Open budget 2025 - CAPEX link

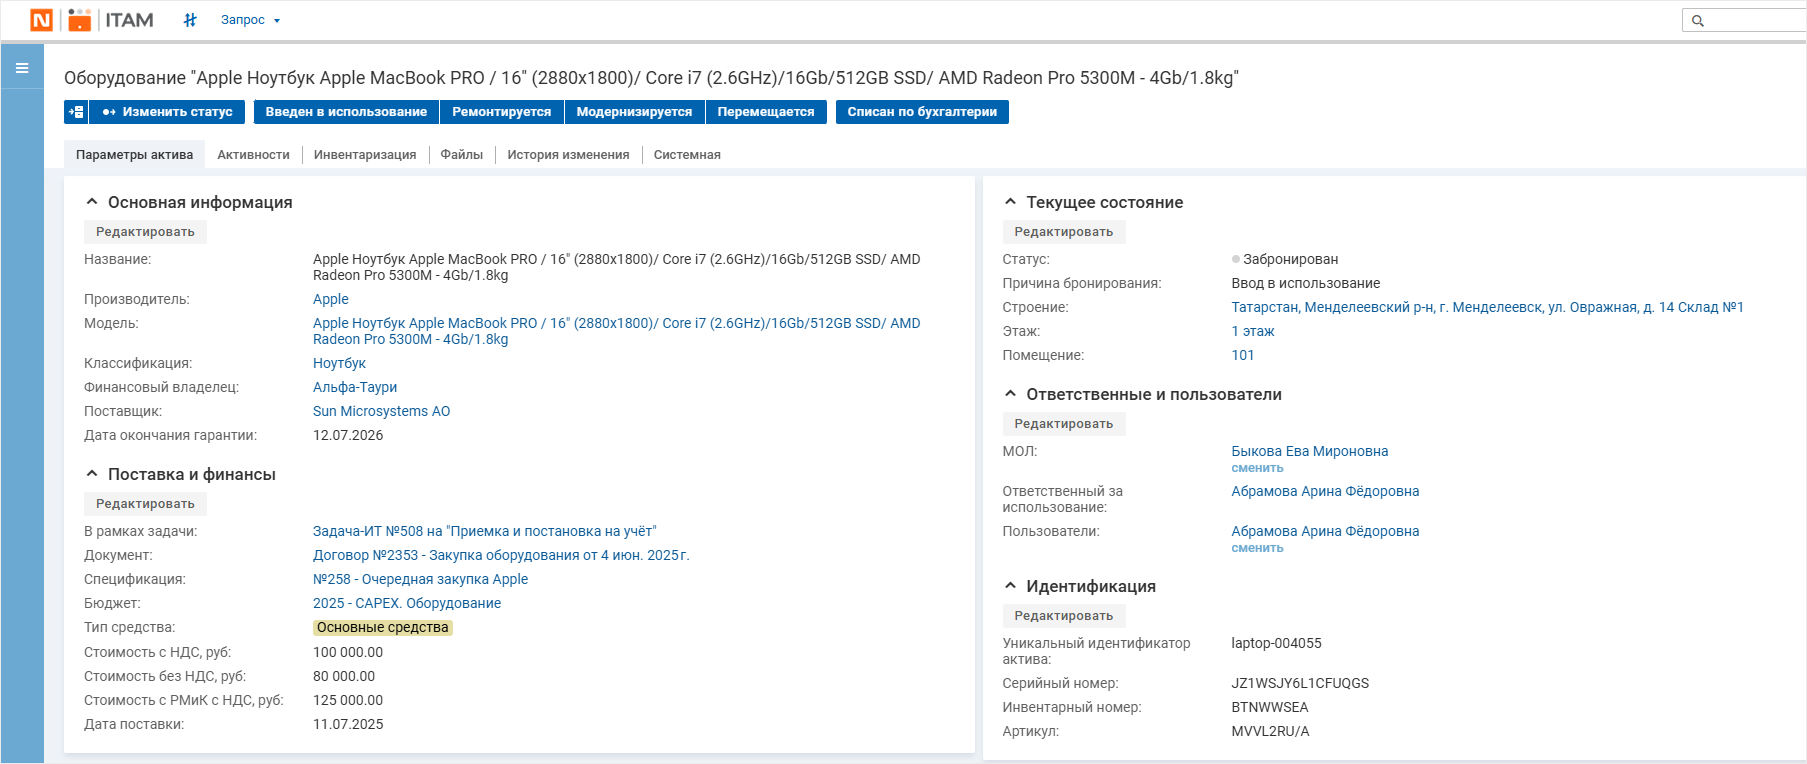coord(407,603)
